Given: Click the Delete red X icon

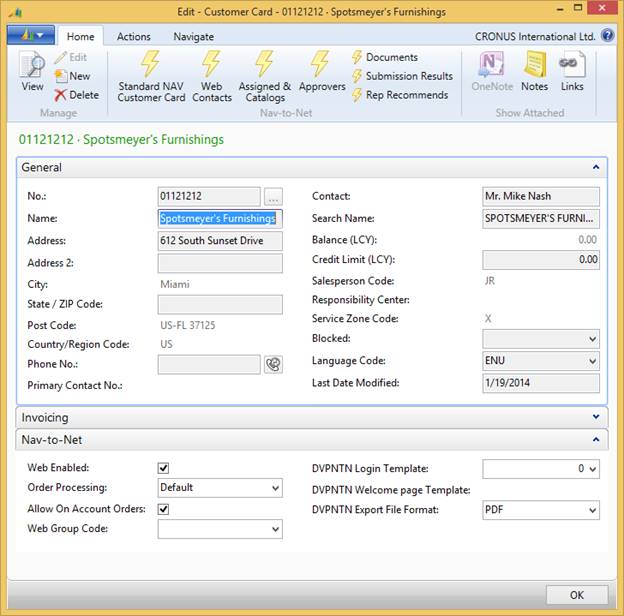Looking at the screenshot, I should pos(60,95).
